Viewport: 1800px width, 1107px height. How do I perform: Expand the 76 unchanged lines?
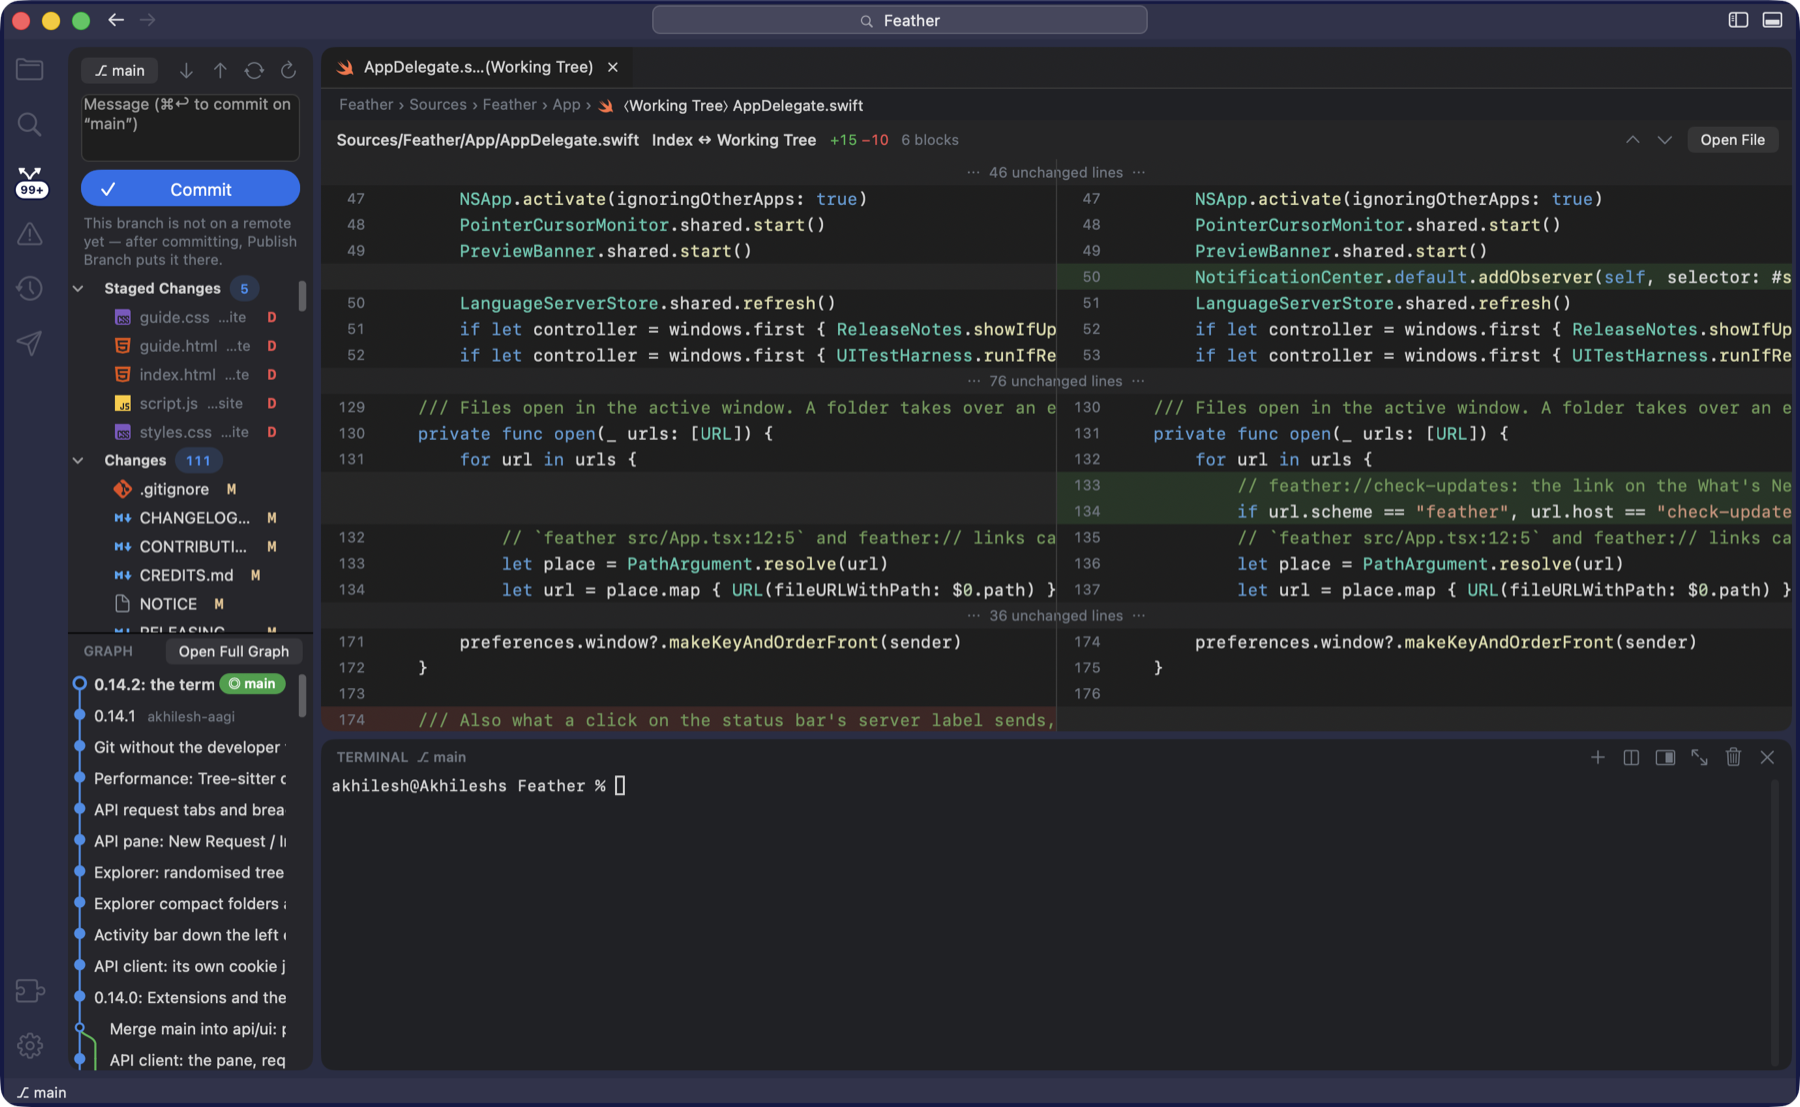click(x=1056, y=381)
